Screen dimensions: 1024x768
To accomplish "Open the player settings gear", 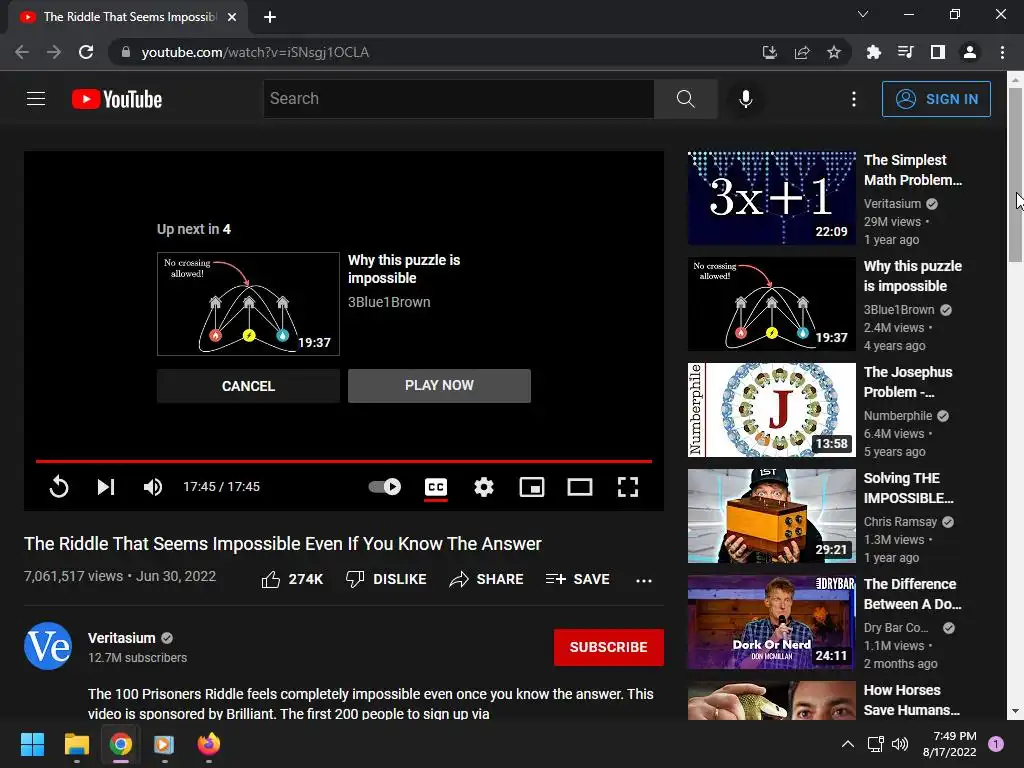I will (x=484, y=487).
